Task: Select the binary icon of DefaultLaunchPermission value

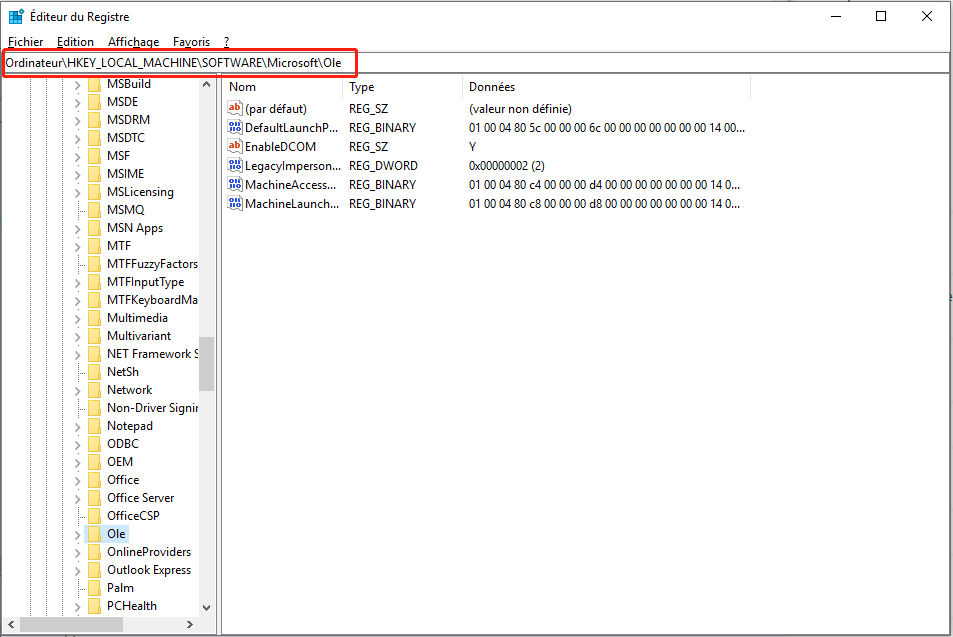Action: click(235, 128)
